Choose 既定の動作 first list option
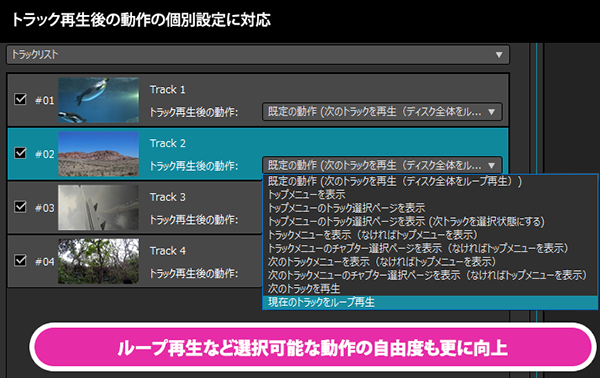This screenshot has width=600, height=378. tap(430, 181)
